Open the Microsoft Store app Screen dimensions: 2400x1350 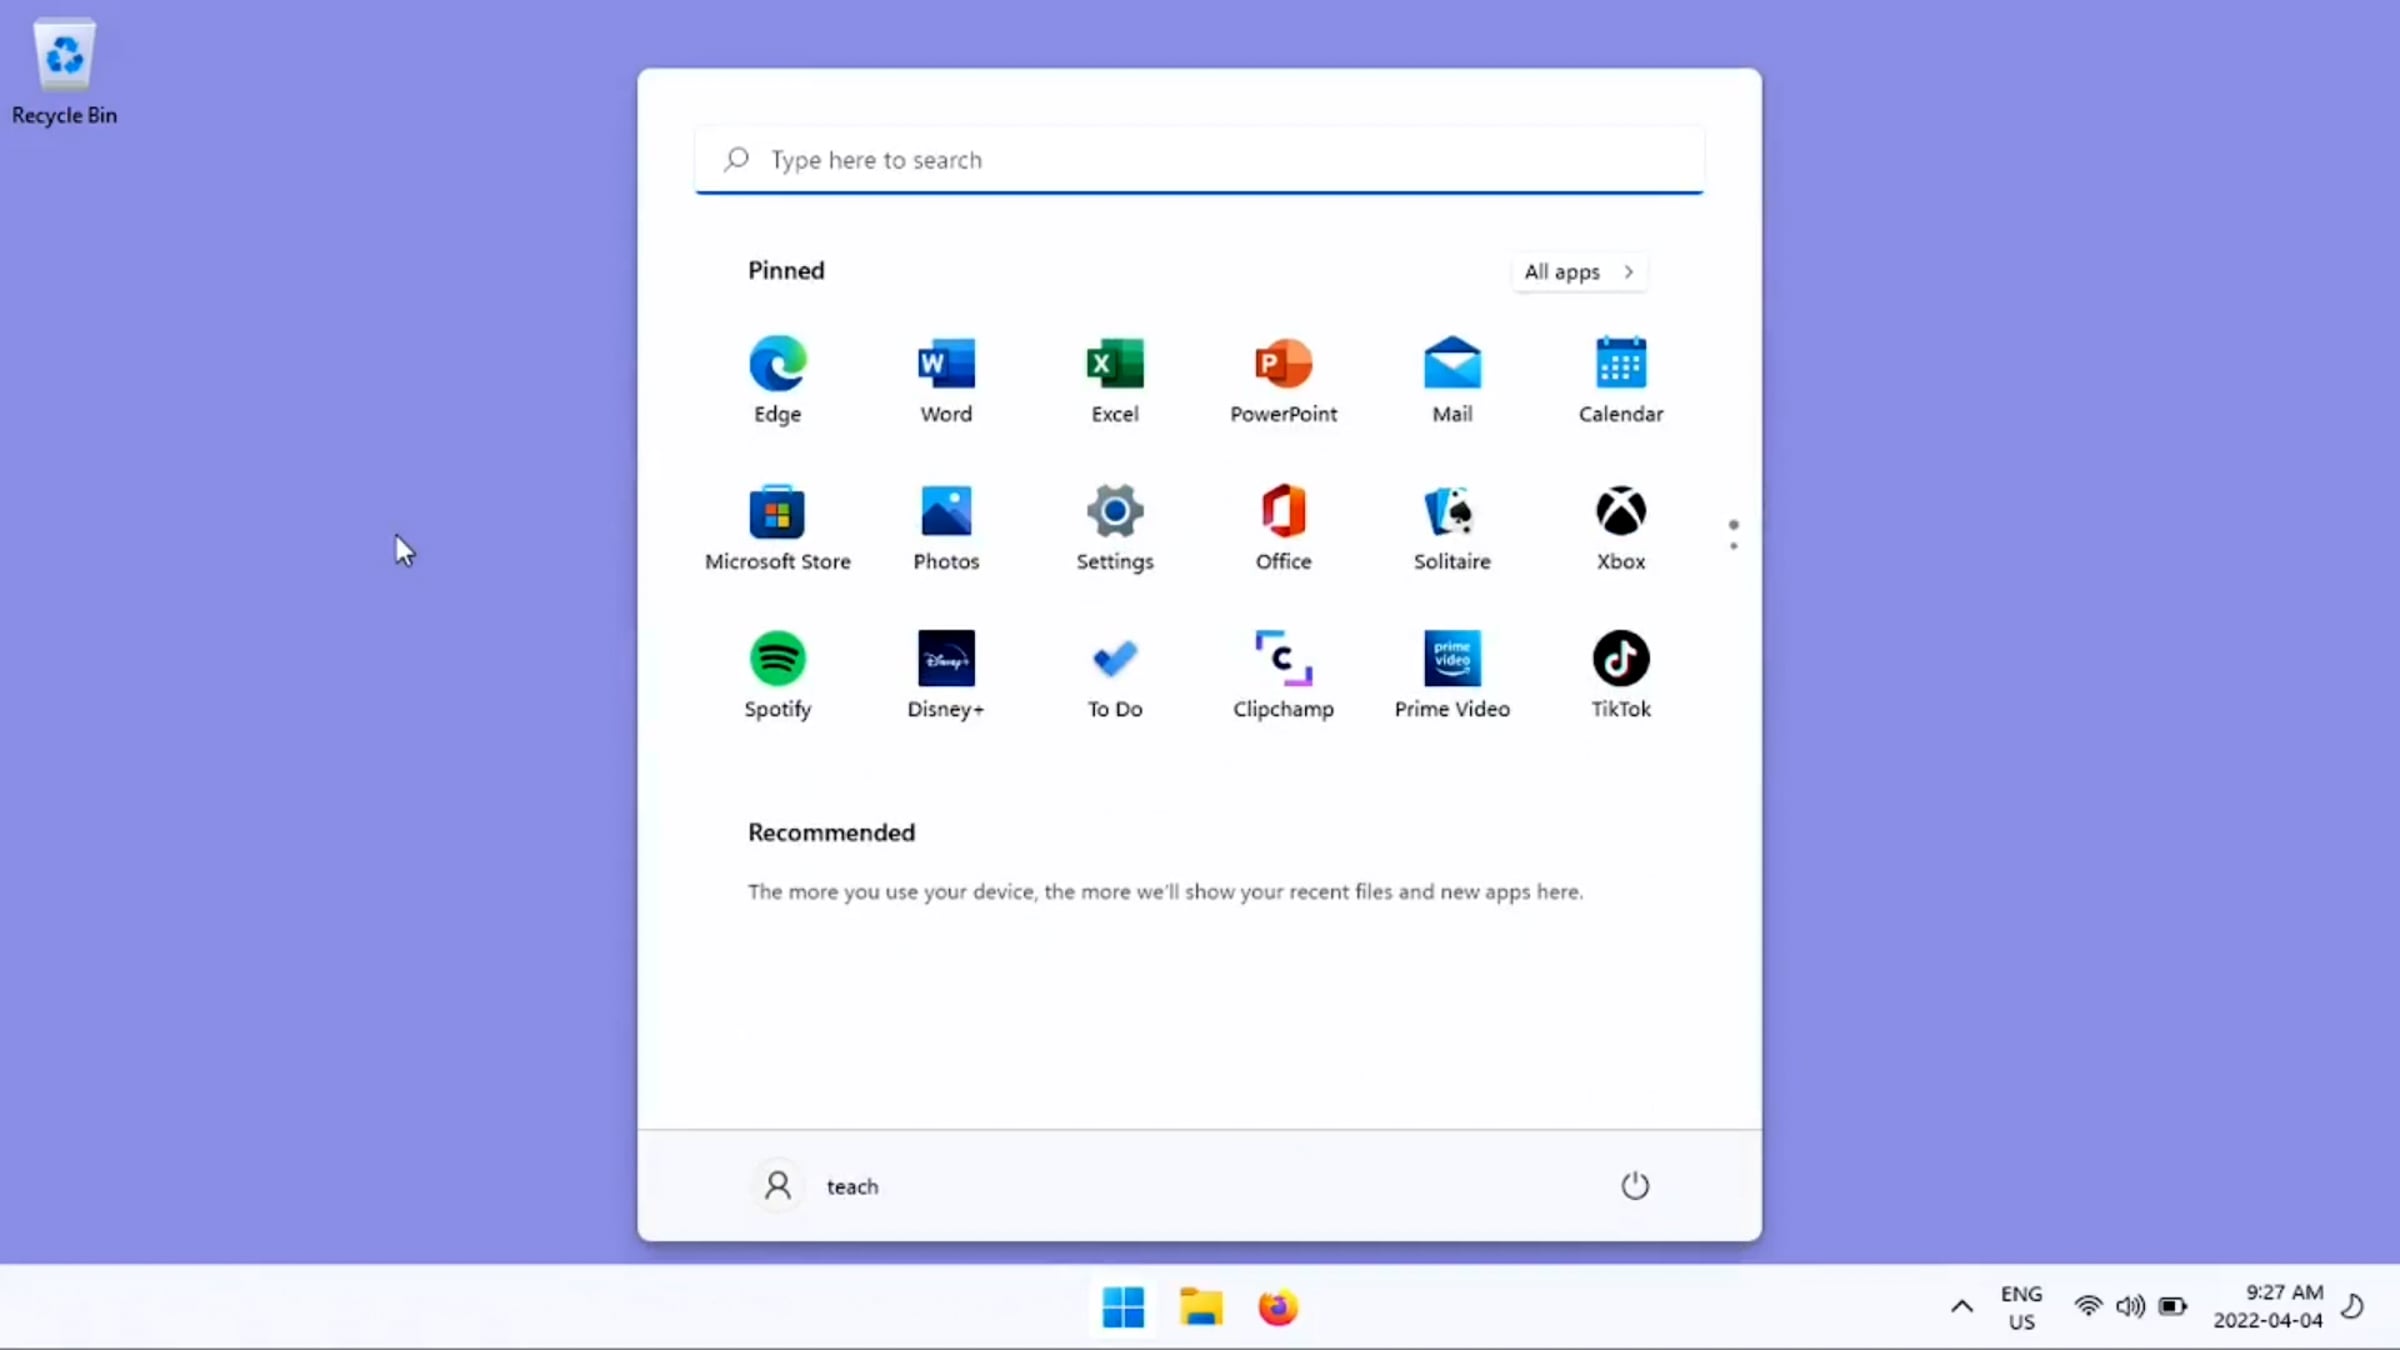777,528
